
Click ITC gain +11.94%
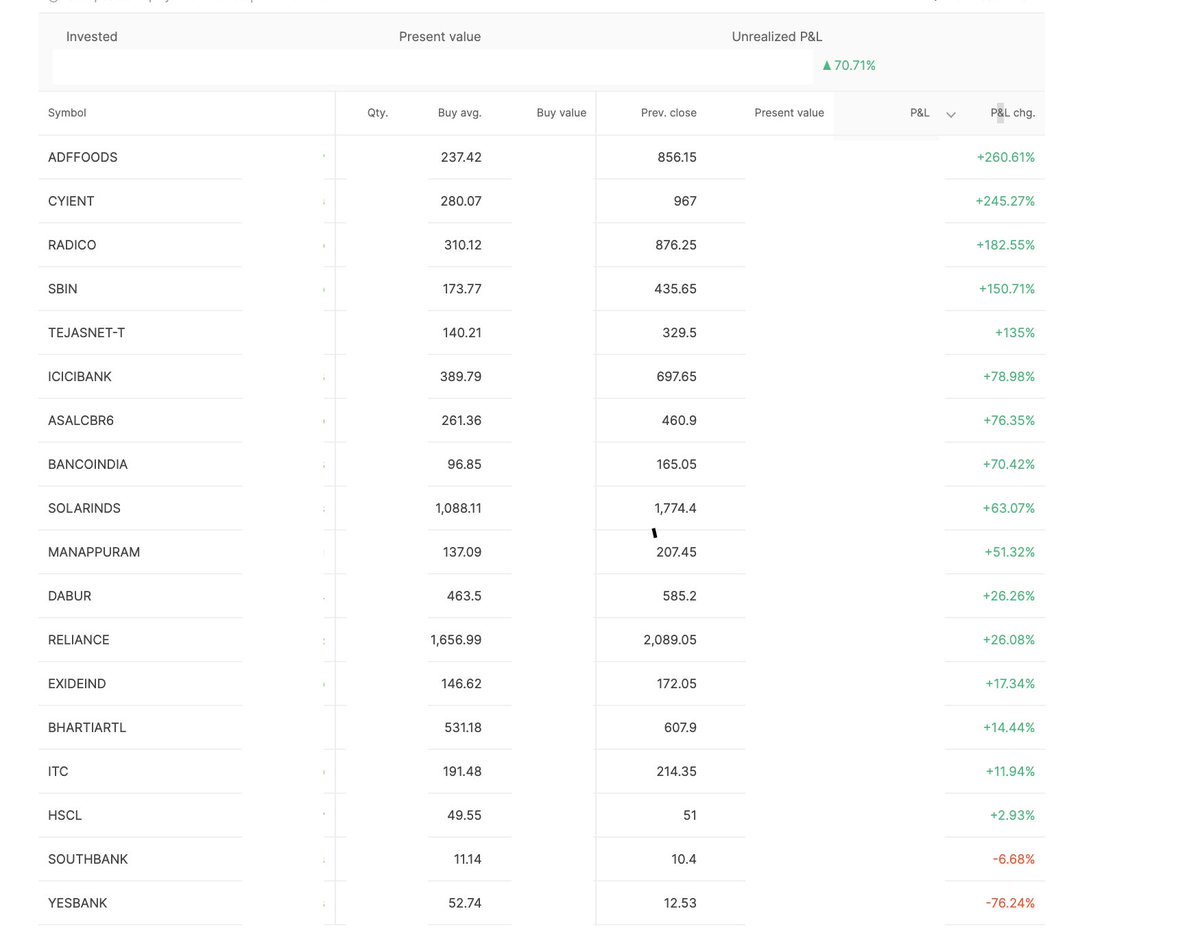pos(1010,773)
